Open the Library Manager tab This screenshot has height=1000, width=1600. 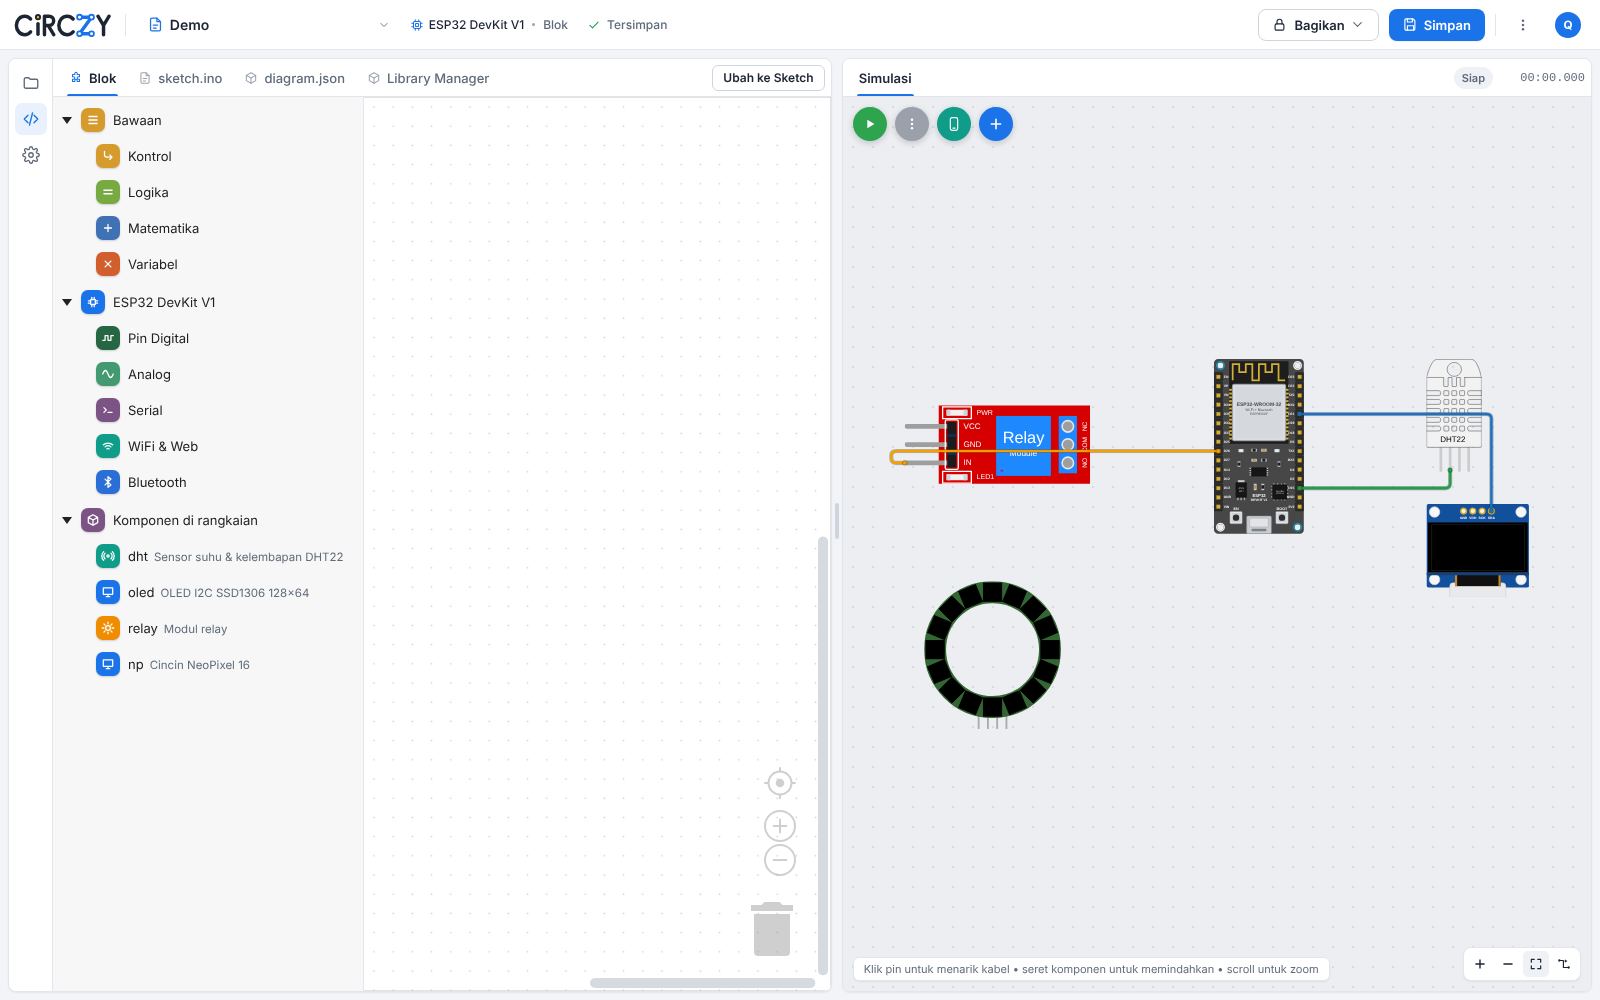point(428,78)
